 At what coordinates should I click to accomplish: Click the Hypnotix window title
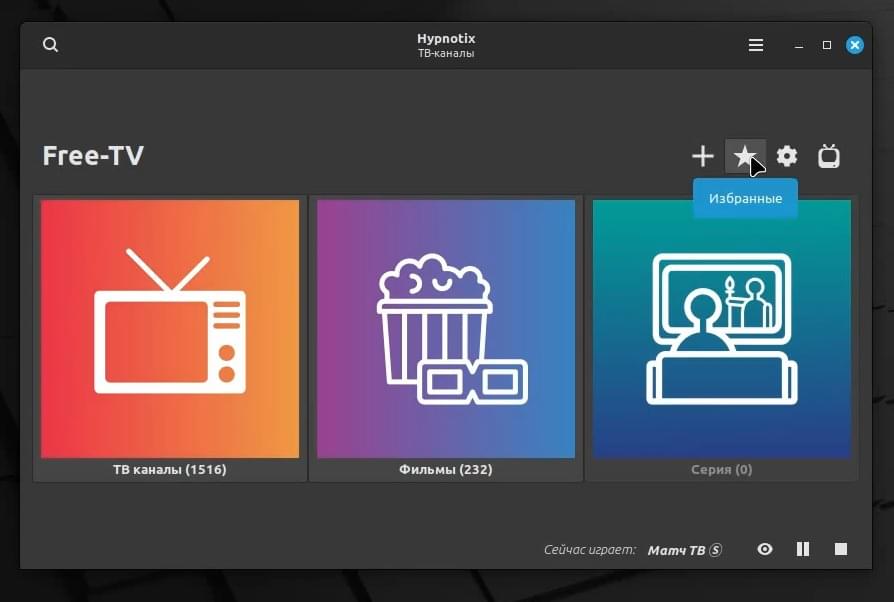tap(446, 38)
